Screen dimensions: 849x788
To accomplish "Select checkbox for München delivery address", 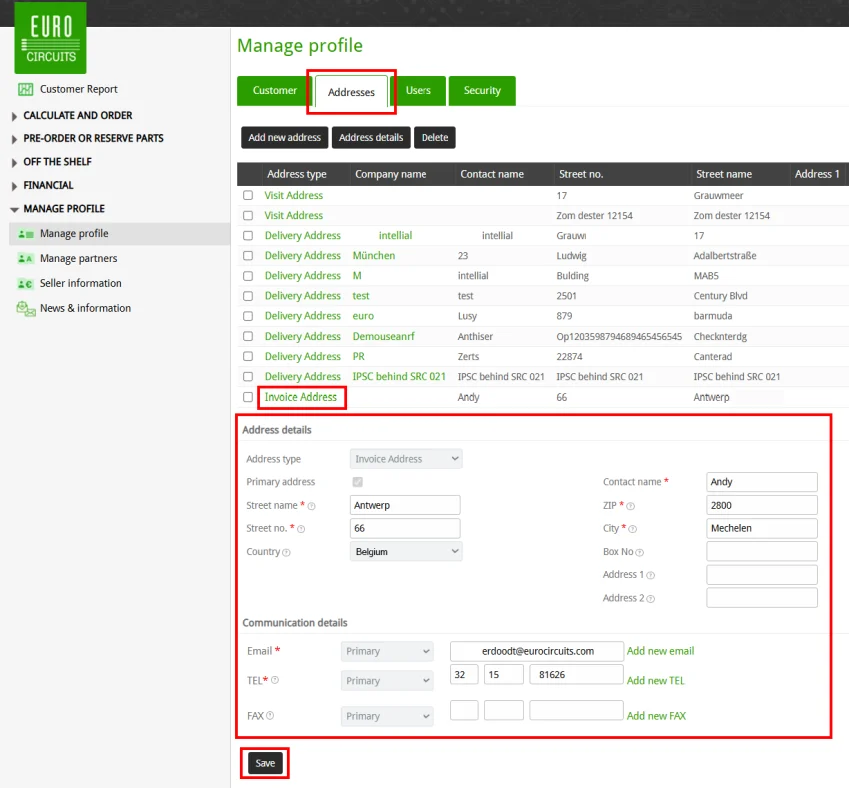I will click(248, 256).
